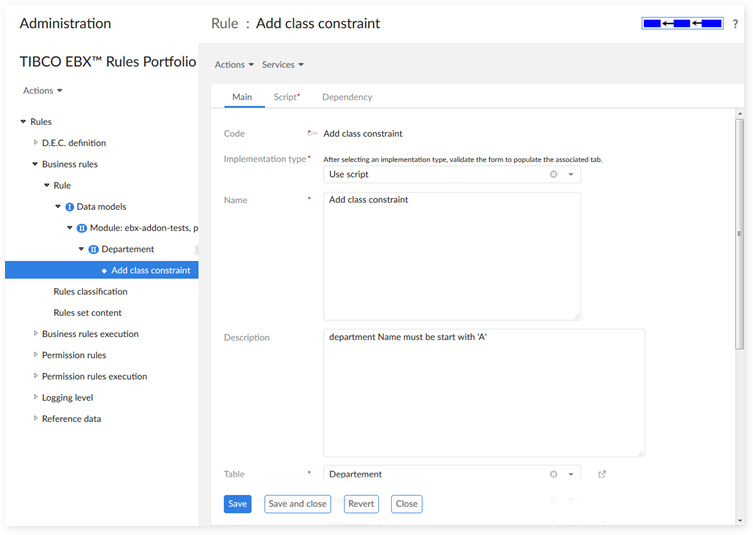753x535 pixels.
Task: Expand Business rules execution node
Action: coord(36,334)
